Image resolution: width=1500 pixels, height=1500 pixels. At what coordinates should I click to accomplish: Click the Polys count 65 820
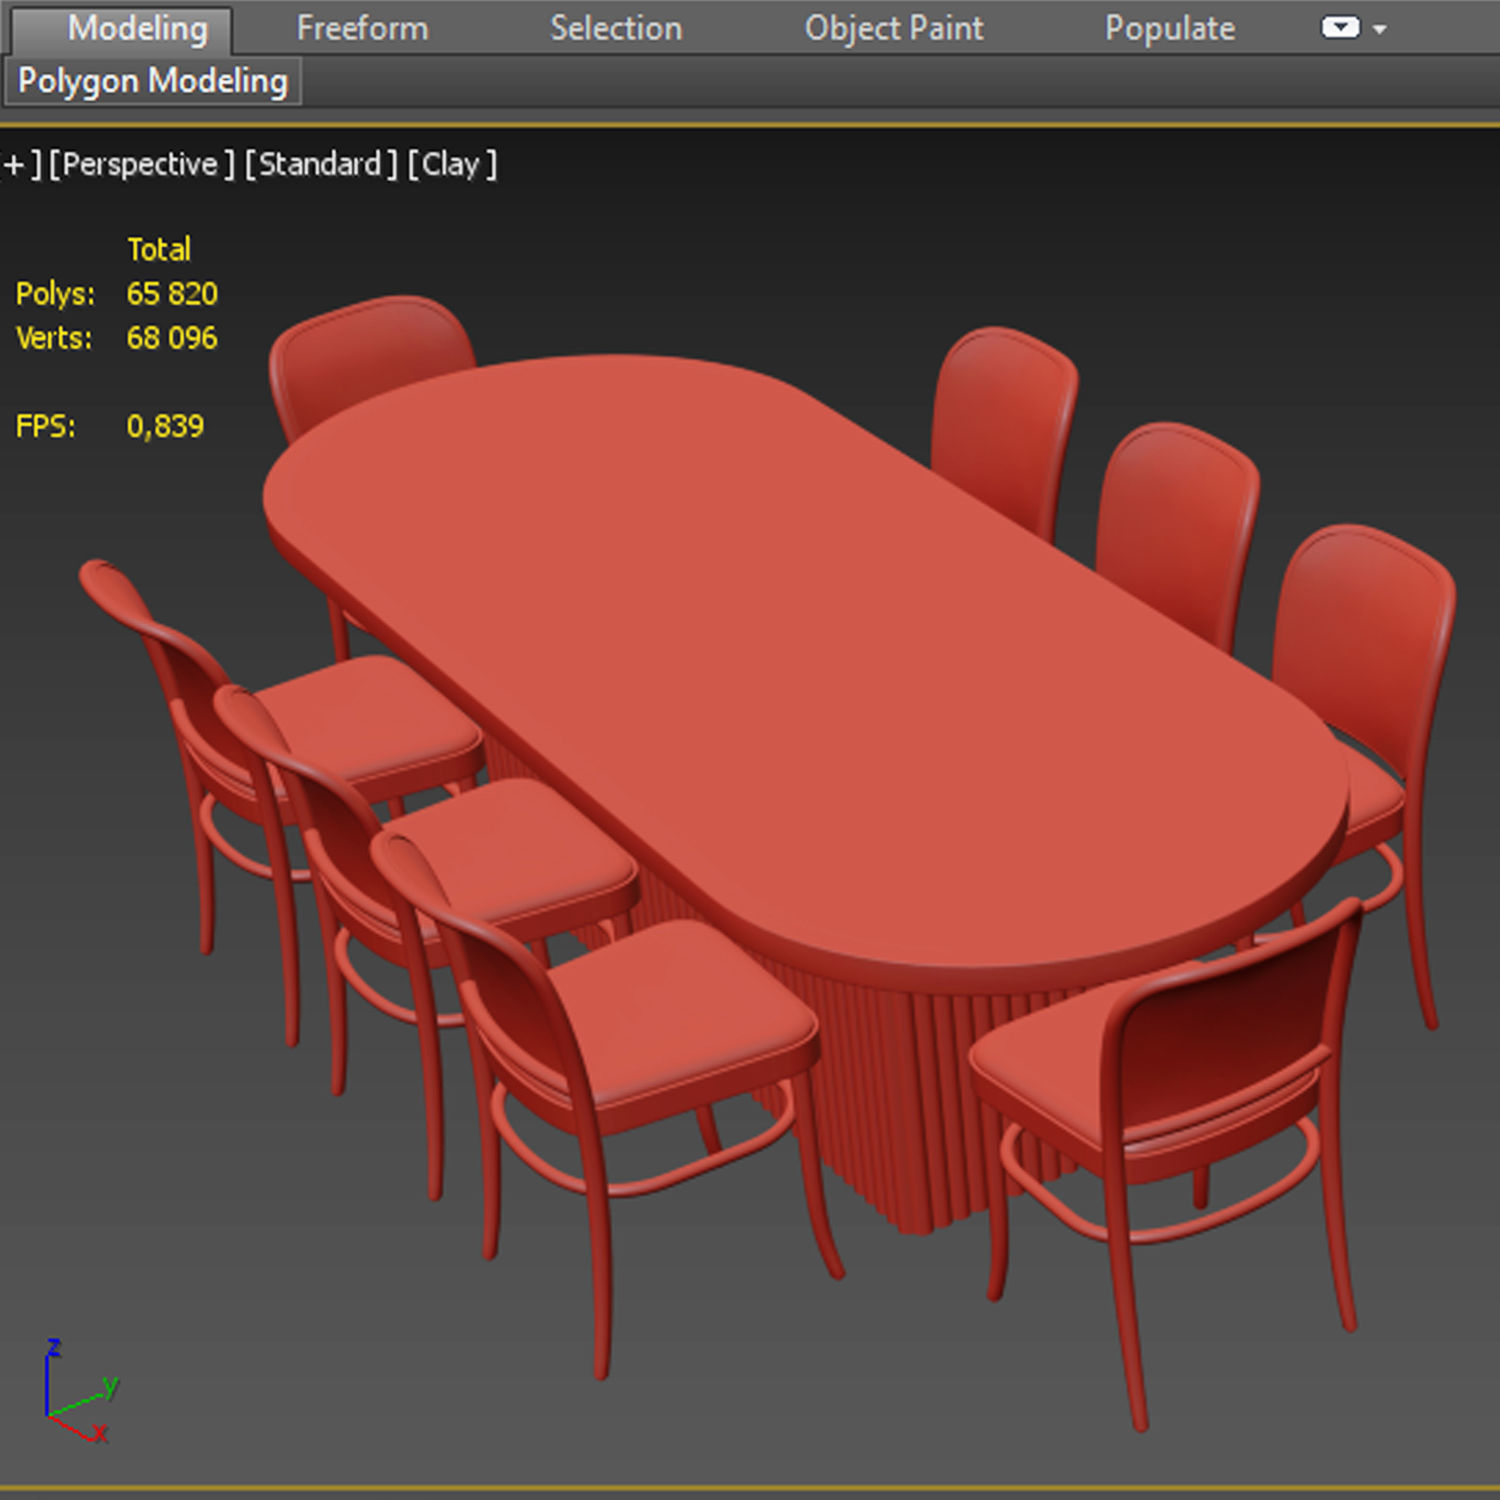click(x=172, y=294)
